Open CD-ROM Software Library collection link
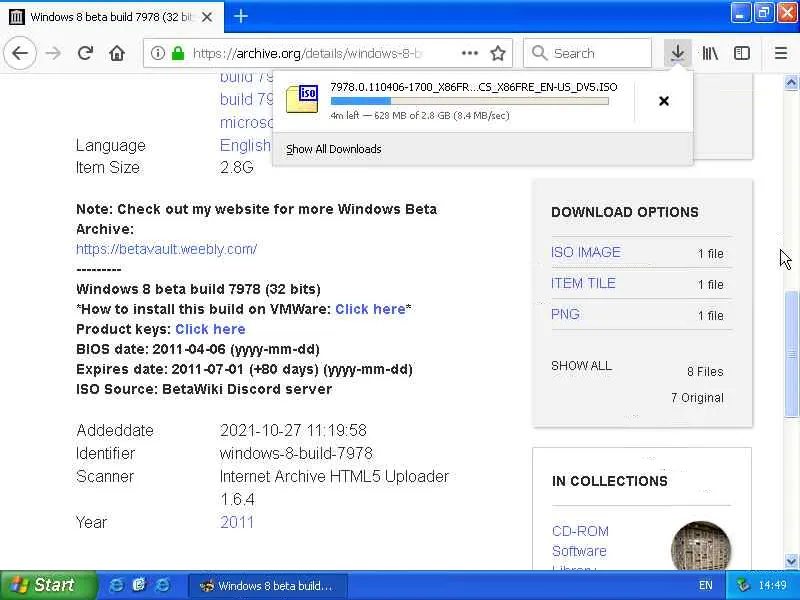 (580, 548)
